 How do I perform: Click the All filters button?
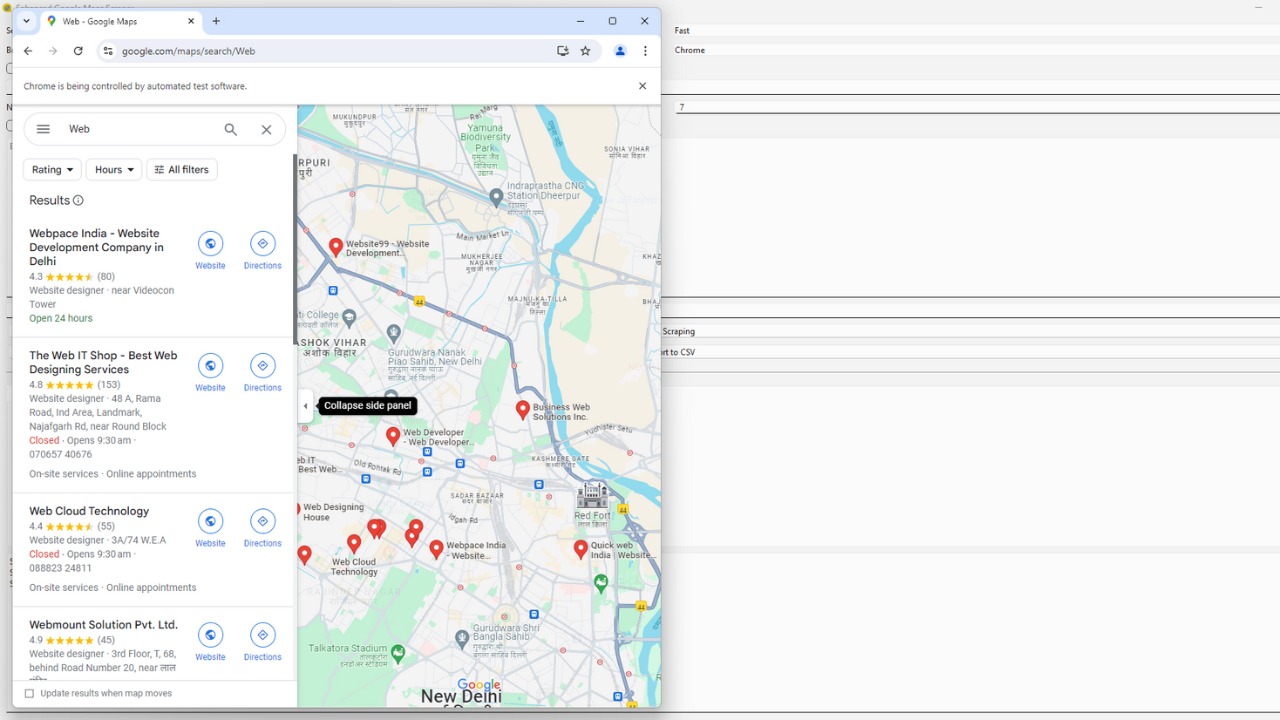pos(181,169)
